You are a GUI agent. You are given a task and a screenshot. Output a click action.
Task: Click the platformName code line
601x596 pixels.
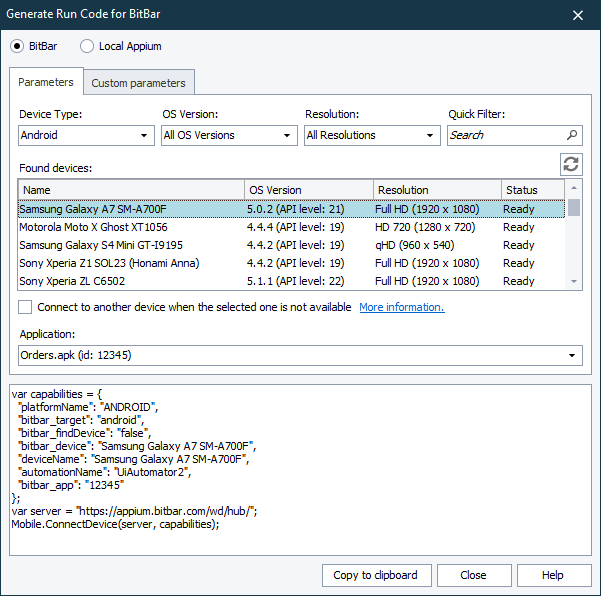[88, 407]
